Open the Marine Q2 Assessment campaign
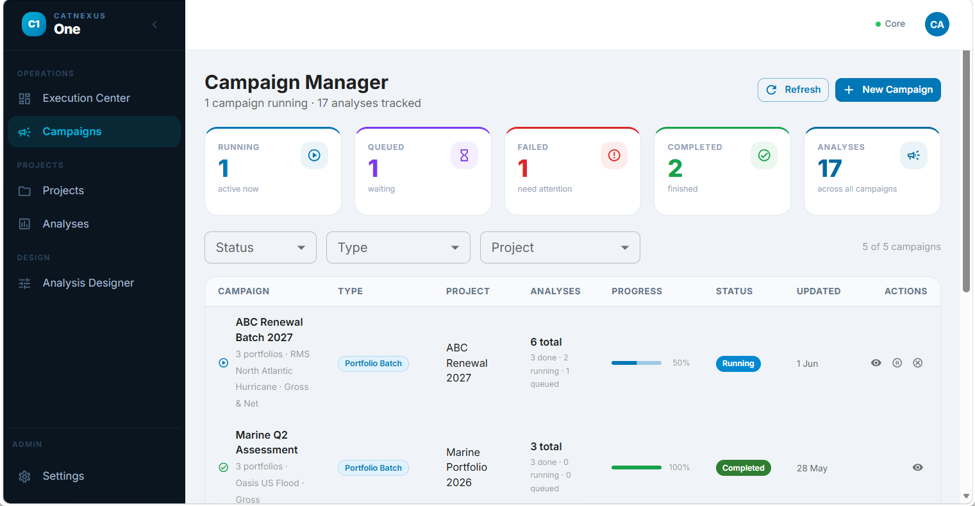 pyautogui.click(x=266, y=442)
